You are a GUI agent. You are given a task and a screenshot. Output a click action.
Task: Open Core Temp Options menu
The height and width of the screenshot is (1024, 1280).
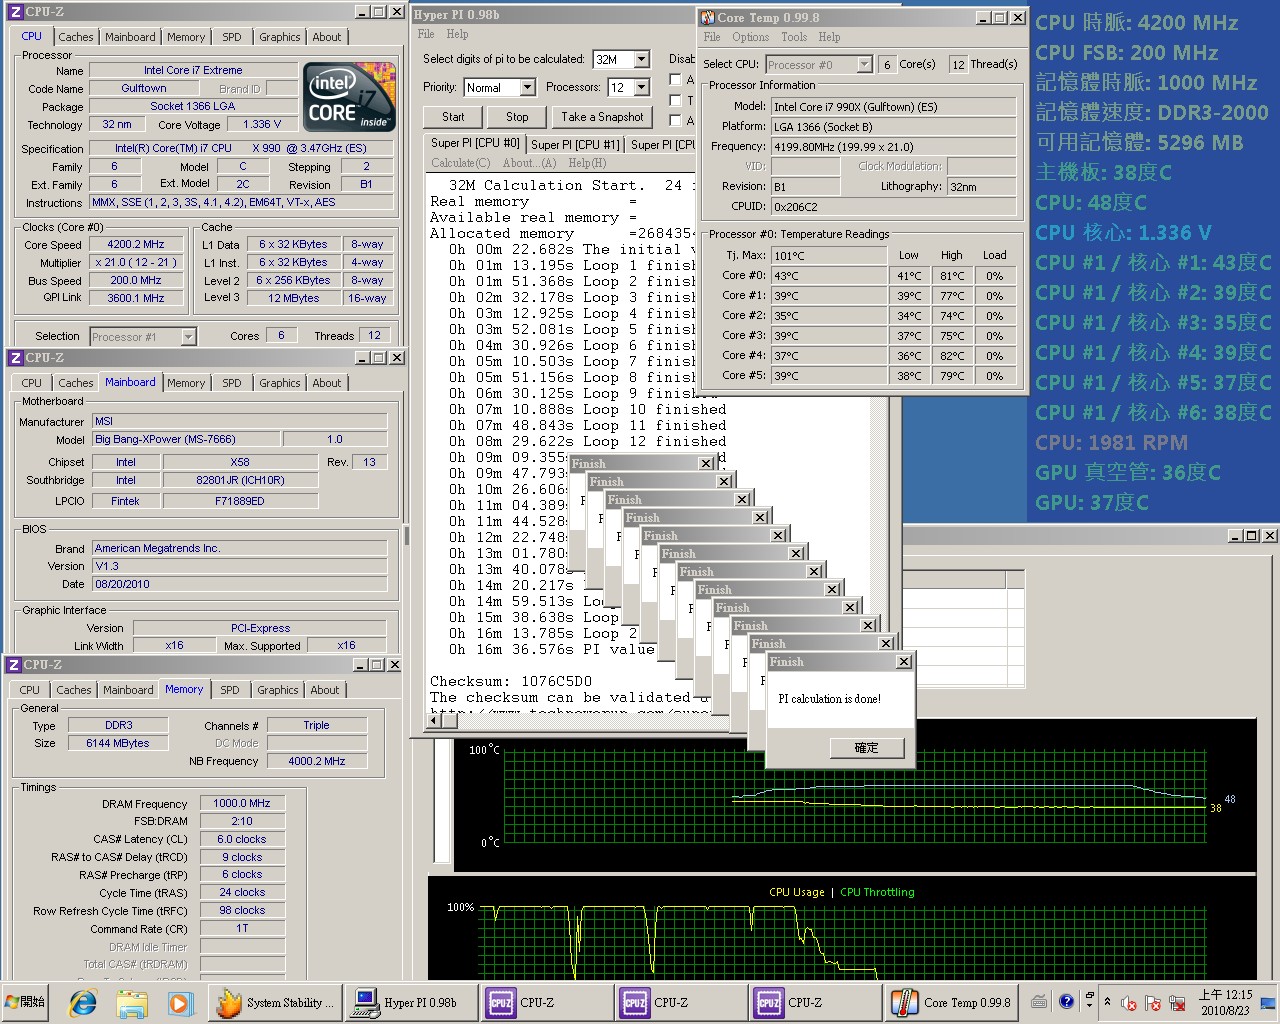coord(750,37)
